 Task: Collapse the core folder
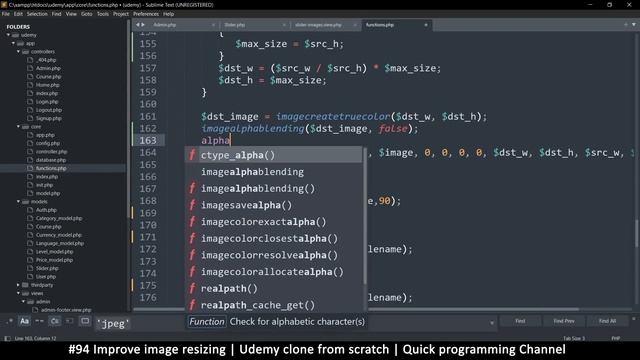click(x=18, y=127)
